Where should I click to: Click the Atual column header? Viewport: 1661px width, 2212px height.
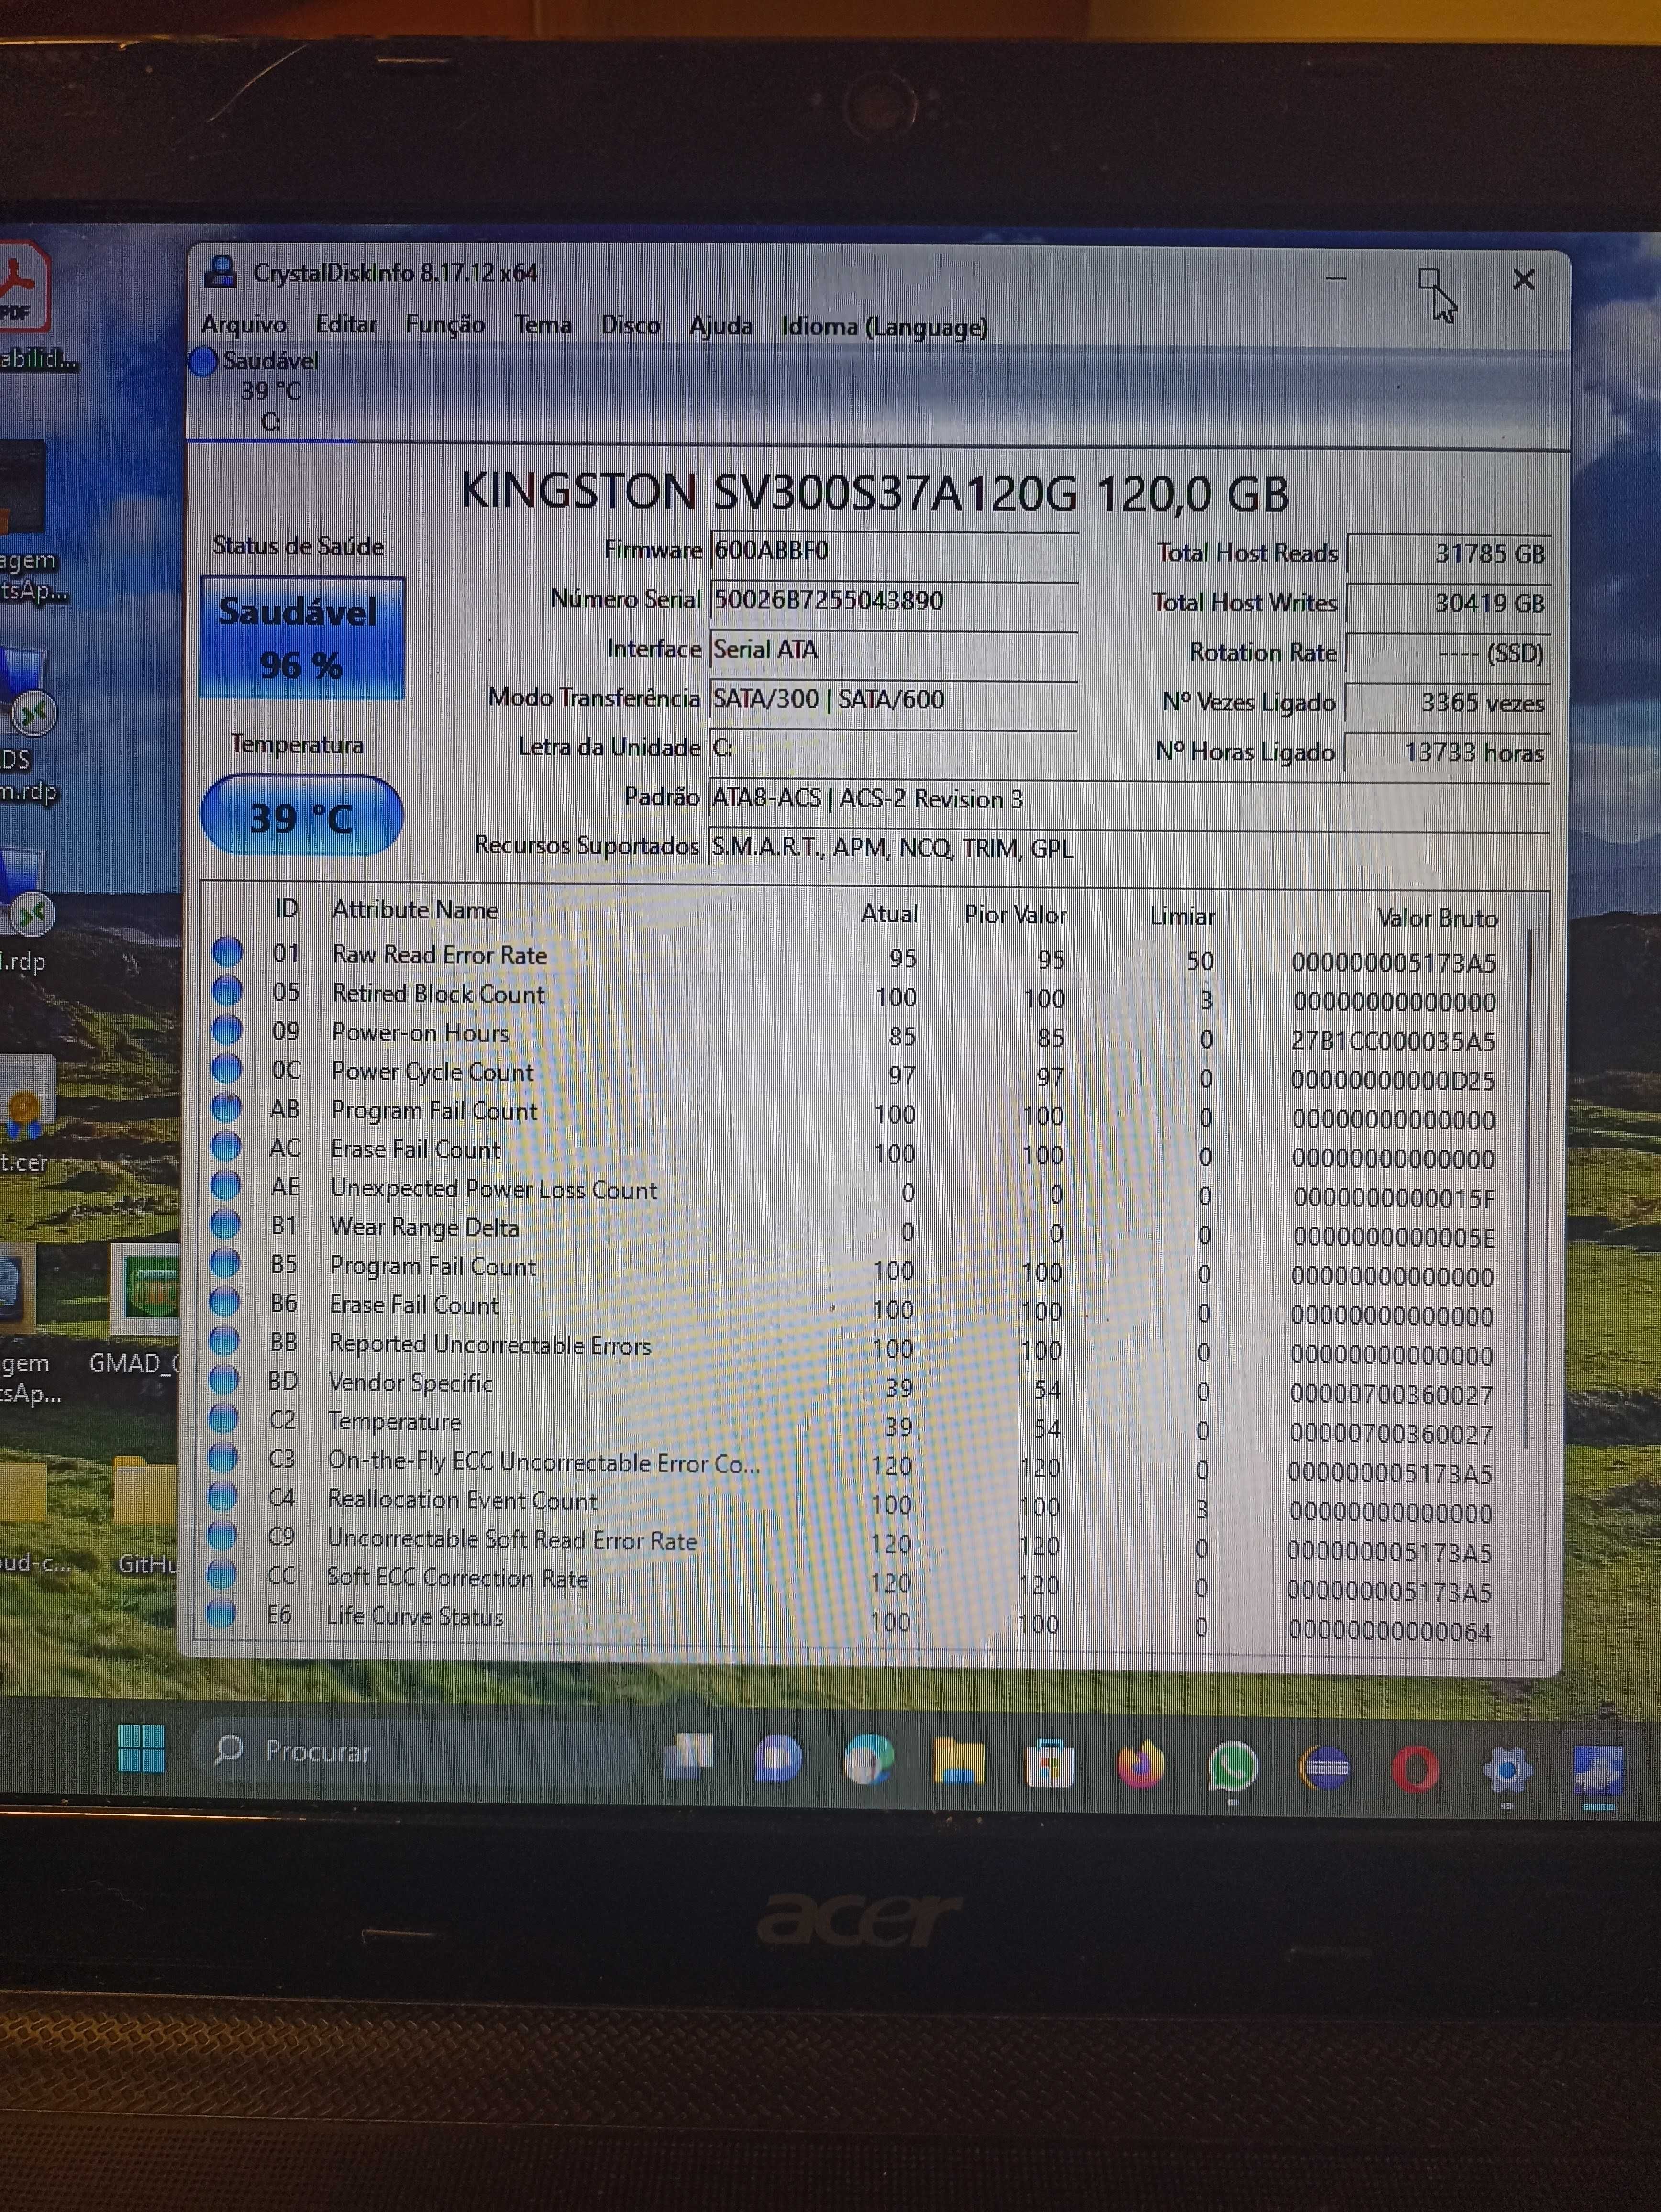point(889,914)
